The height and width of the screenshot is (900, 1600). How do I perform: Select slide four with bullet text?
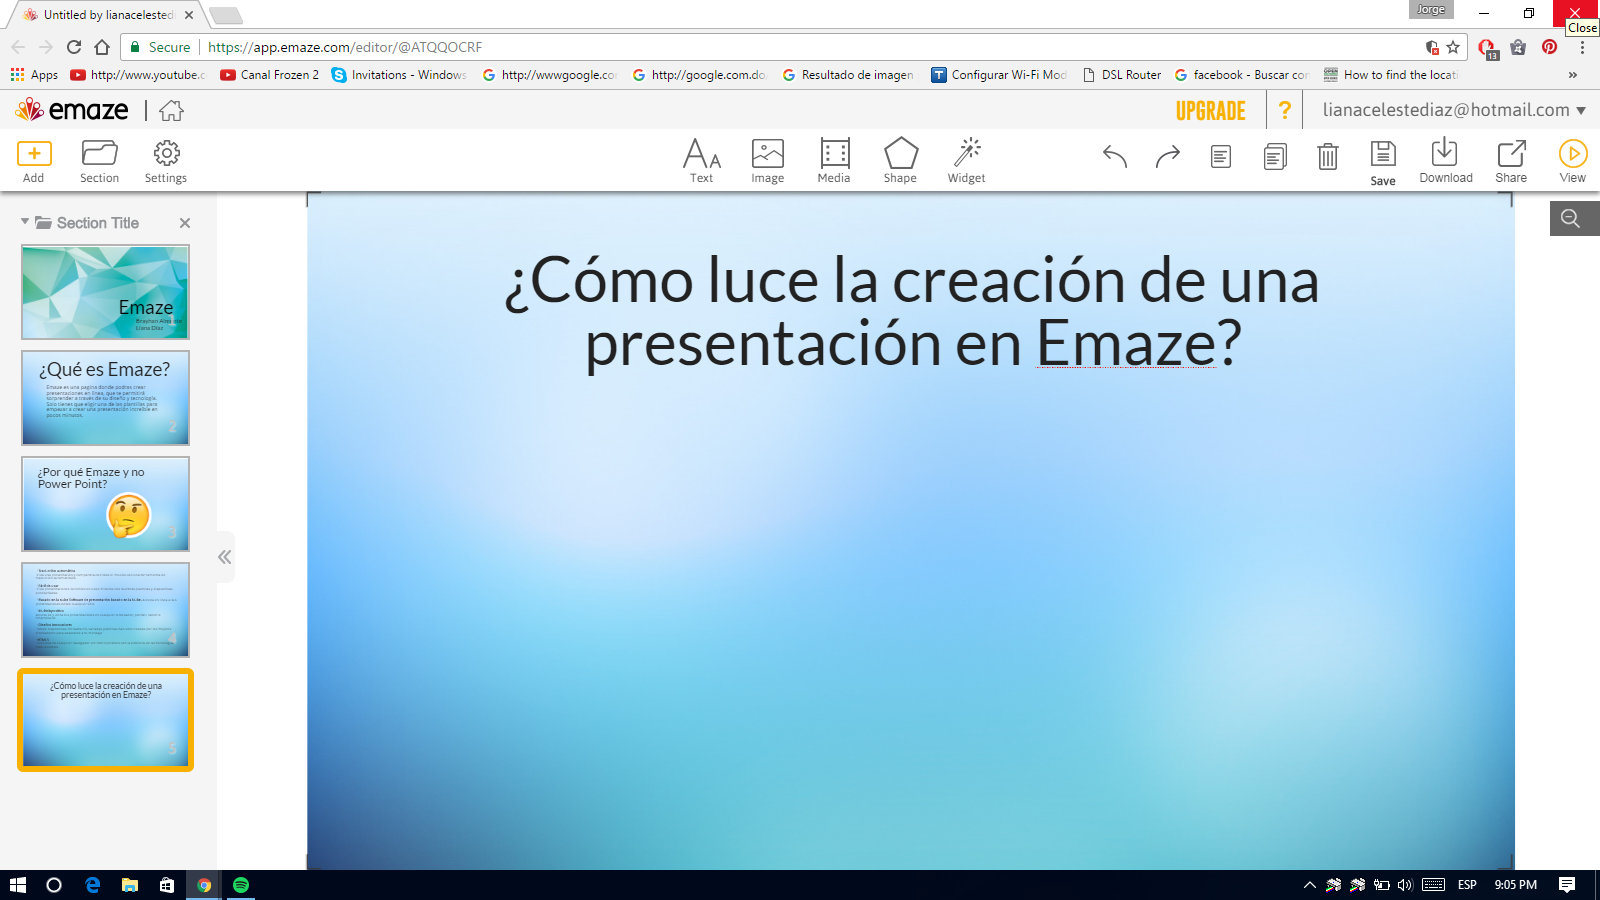tap(105, 610)
